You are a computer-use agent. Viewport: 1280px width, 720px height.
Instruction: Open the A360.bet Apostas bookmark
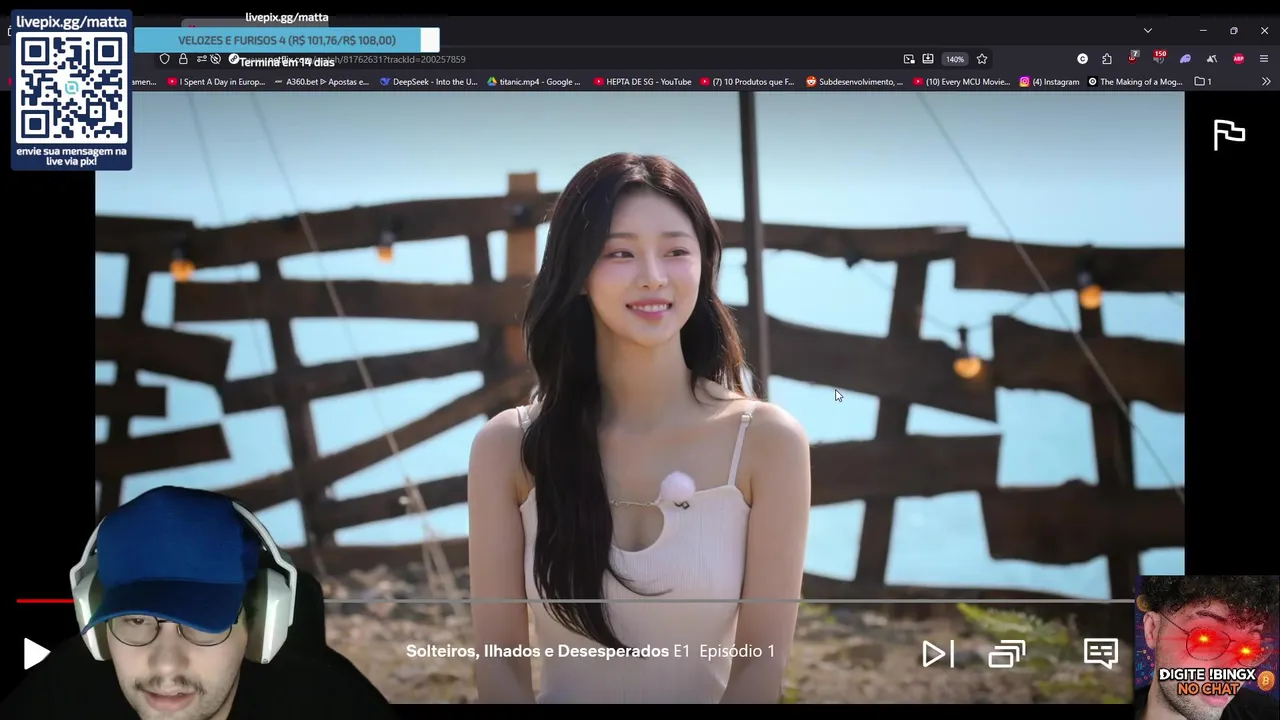[322, 82]
